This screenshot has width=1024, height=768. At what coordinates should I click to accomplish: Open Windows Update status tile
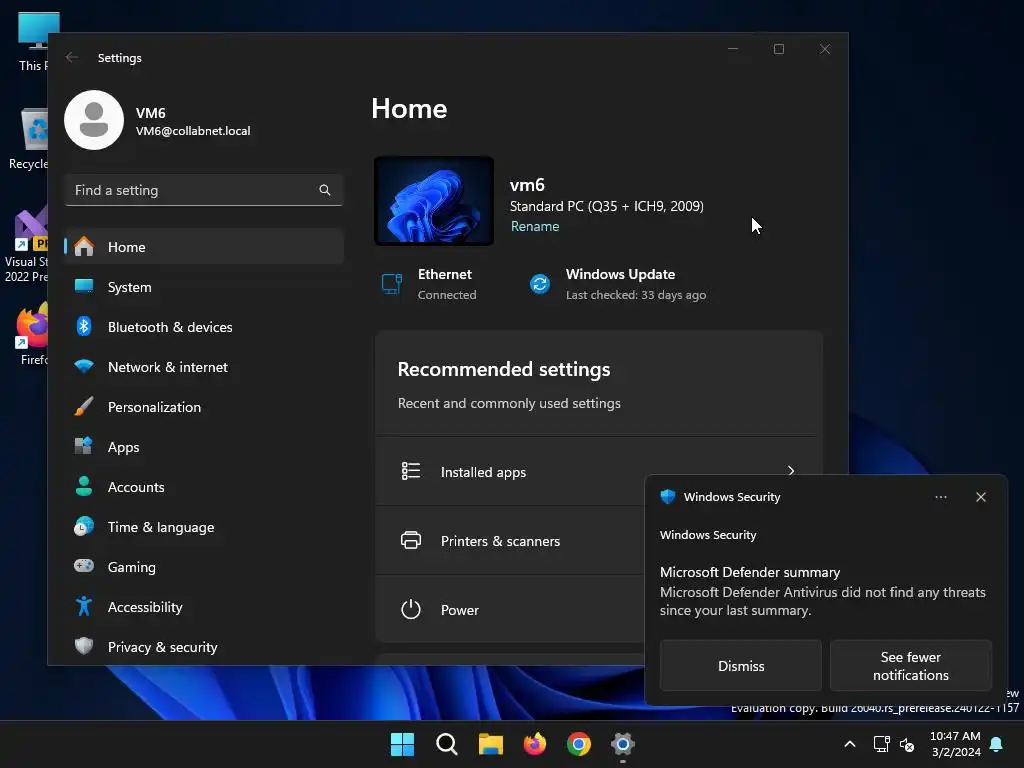[617, 284]
